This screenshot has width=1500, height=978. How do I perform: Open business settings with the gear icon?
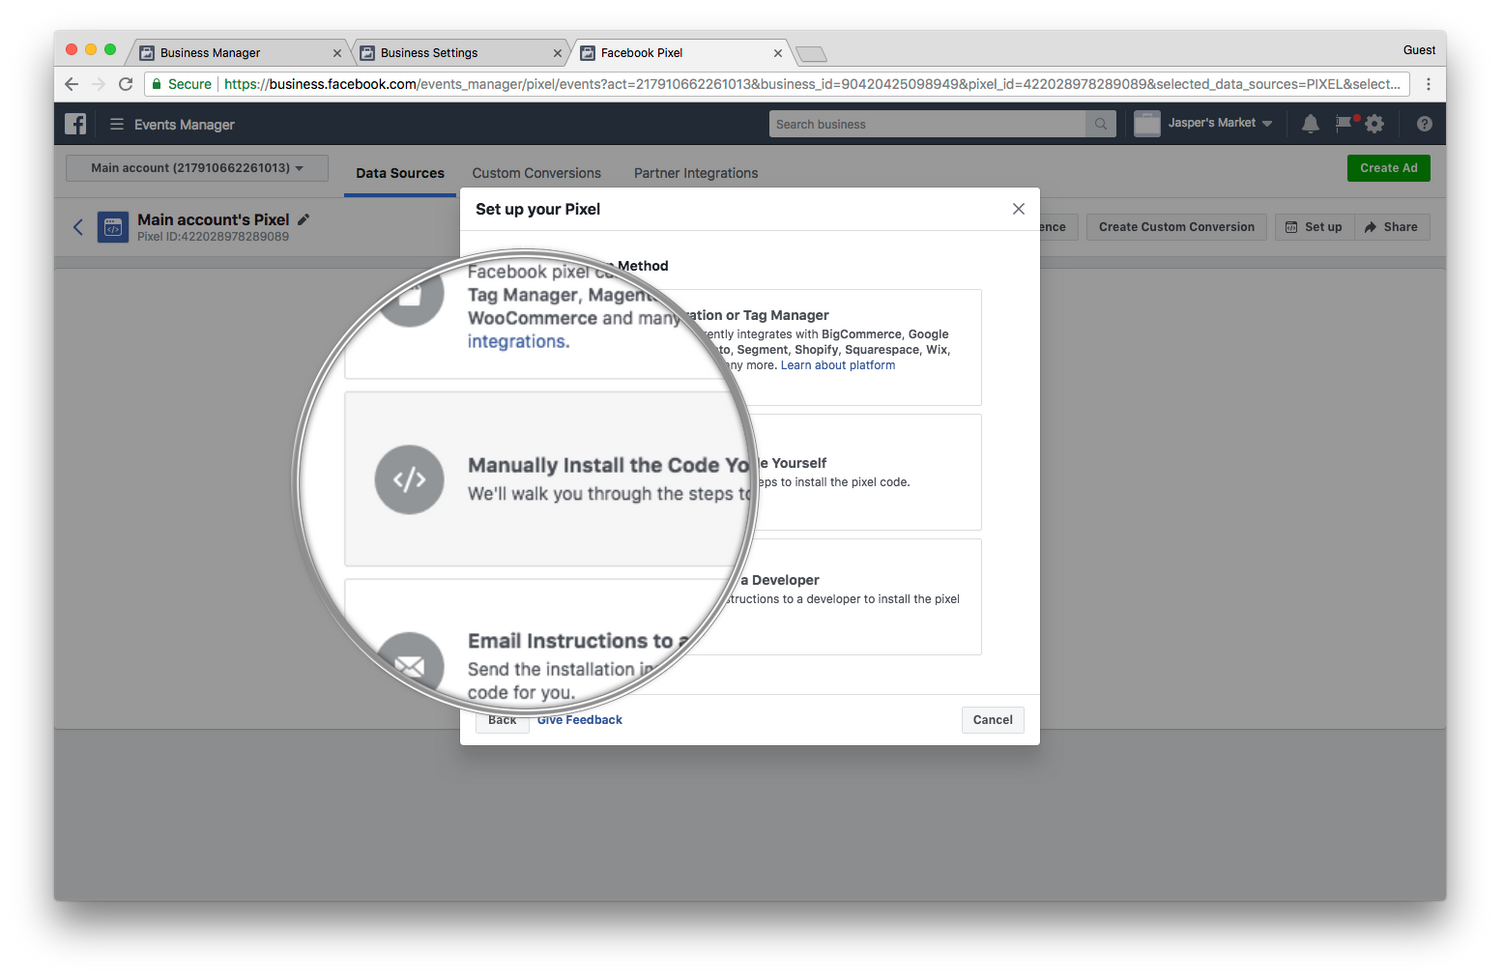pos(1374,123)
